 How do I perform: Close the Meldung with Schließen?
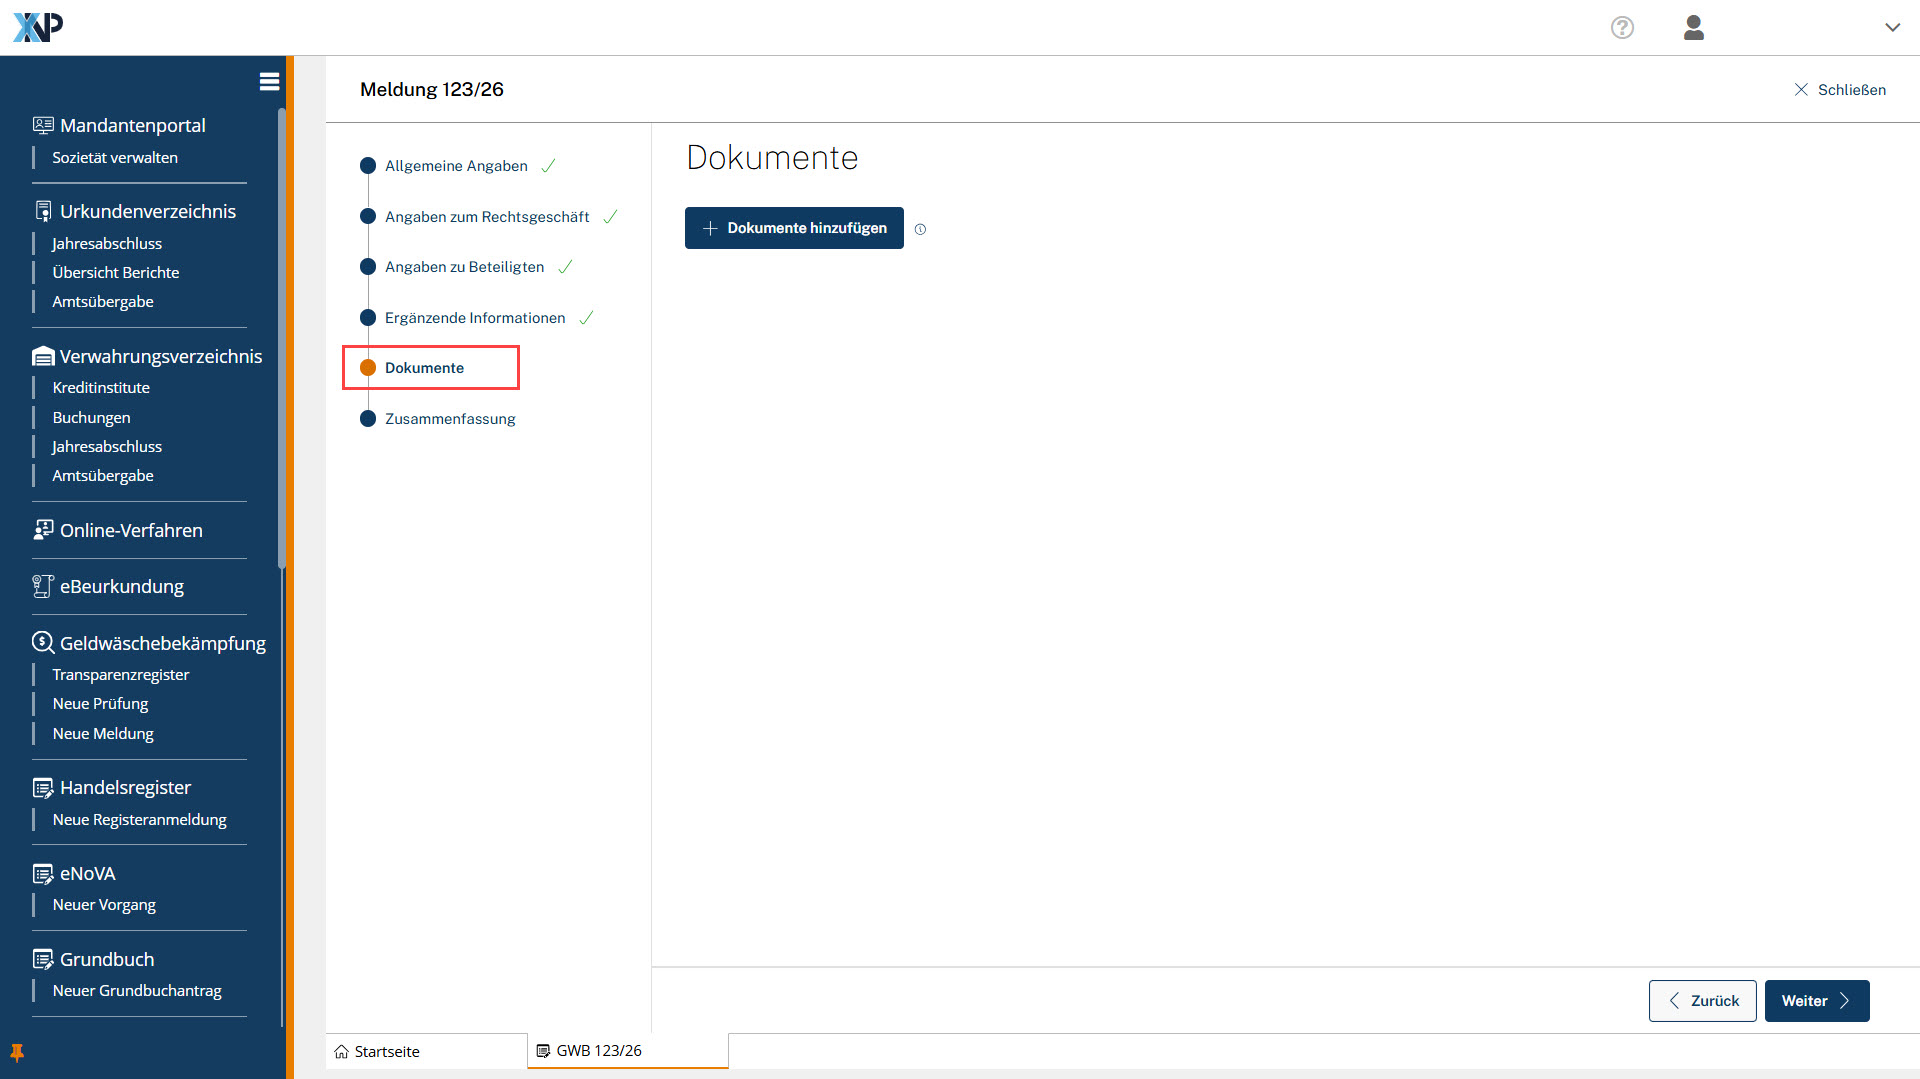(1840, 90)
